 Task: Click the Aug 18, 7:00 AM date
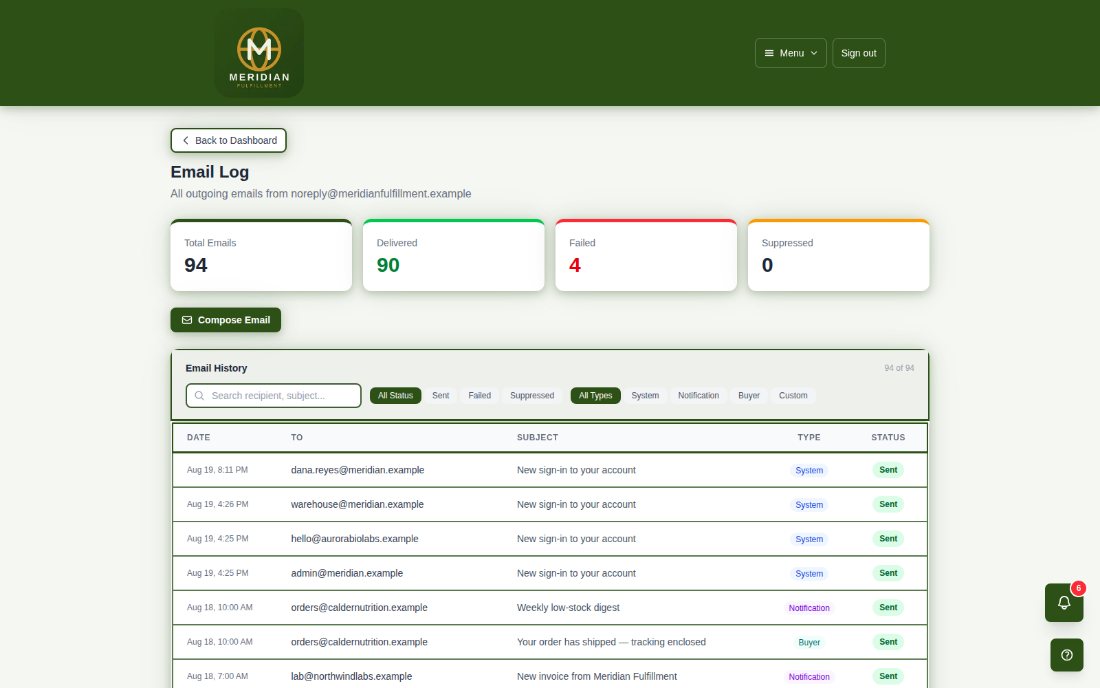(217, 676)
